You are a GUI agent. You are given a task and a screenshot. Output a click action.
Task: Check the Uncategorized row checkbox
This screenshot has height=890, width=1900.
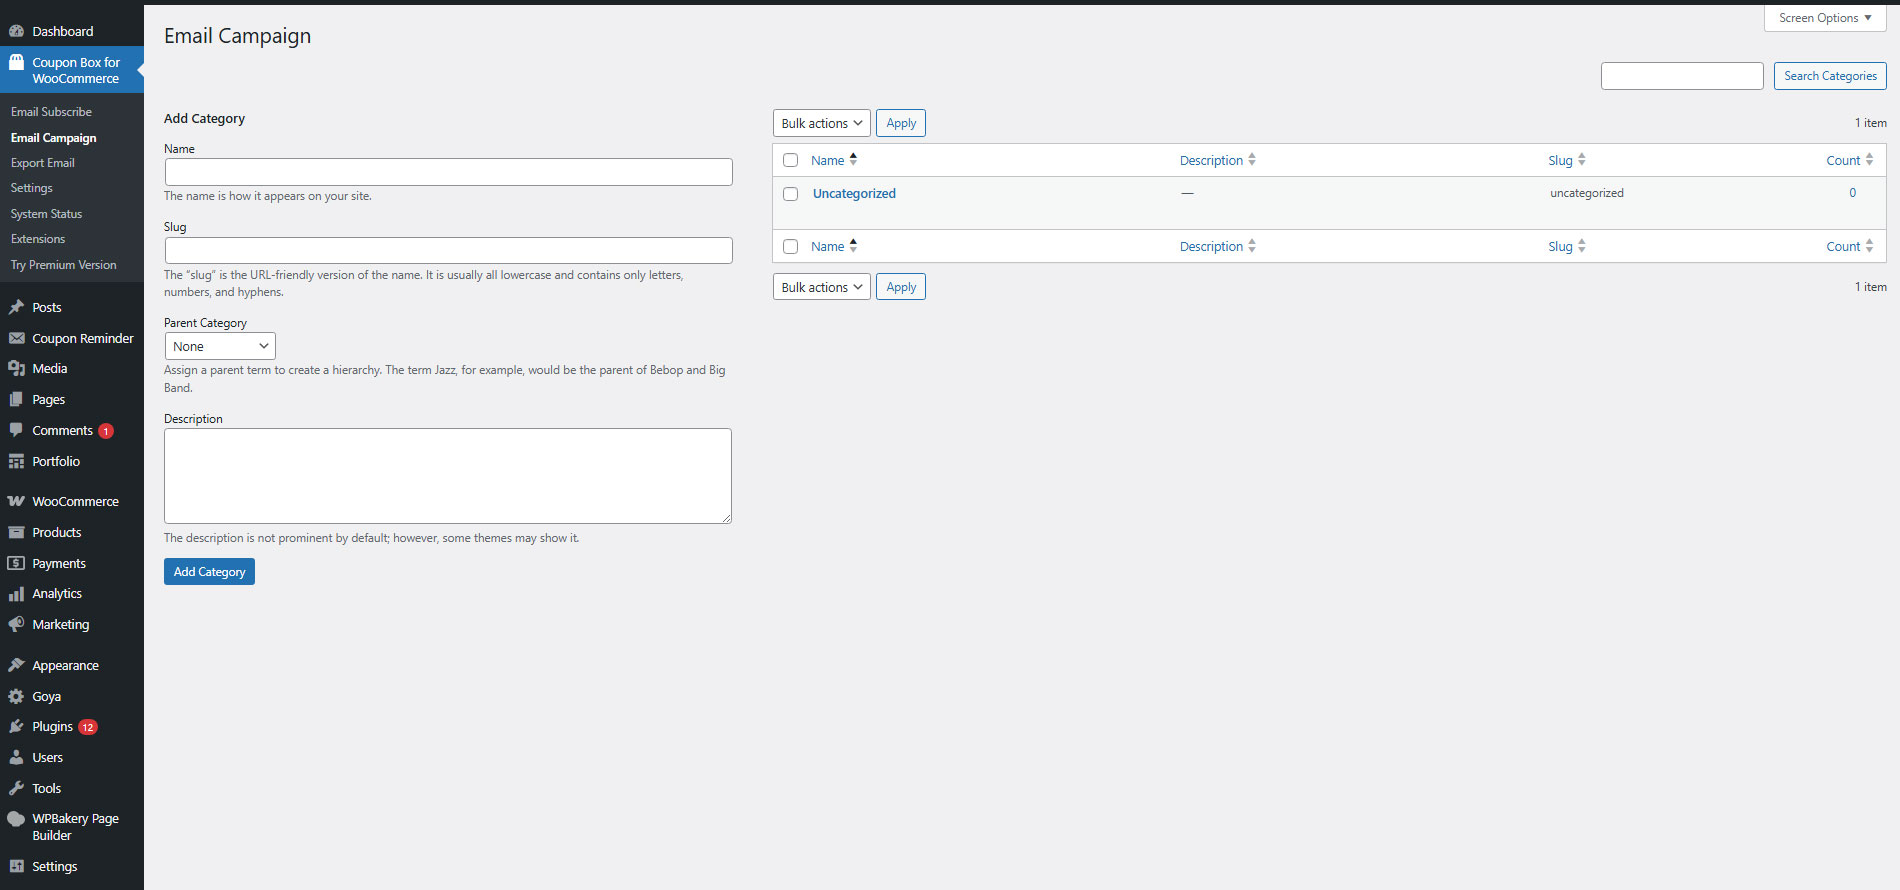pyautogui.click(x=791, y=194)
